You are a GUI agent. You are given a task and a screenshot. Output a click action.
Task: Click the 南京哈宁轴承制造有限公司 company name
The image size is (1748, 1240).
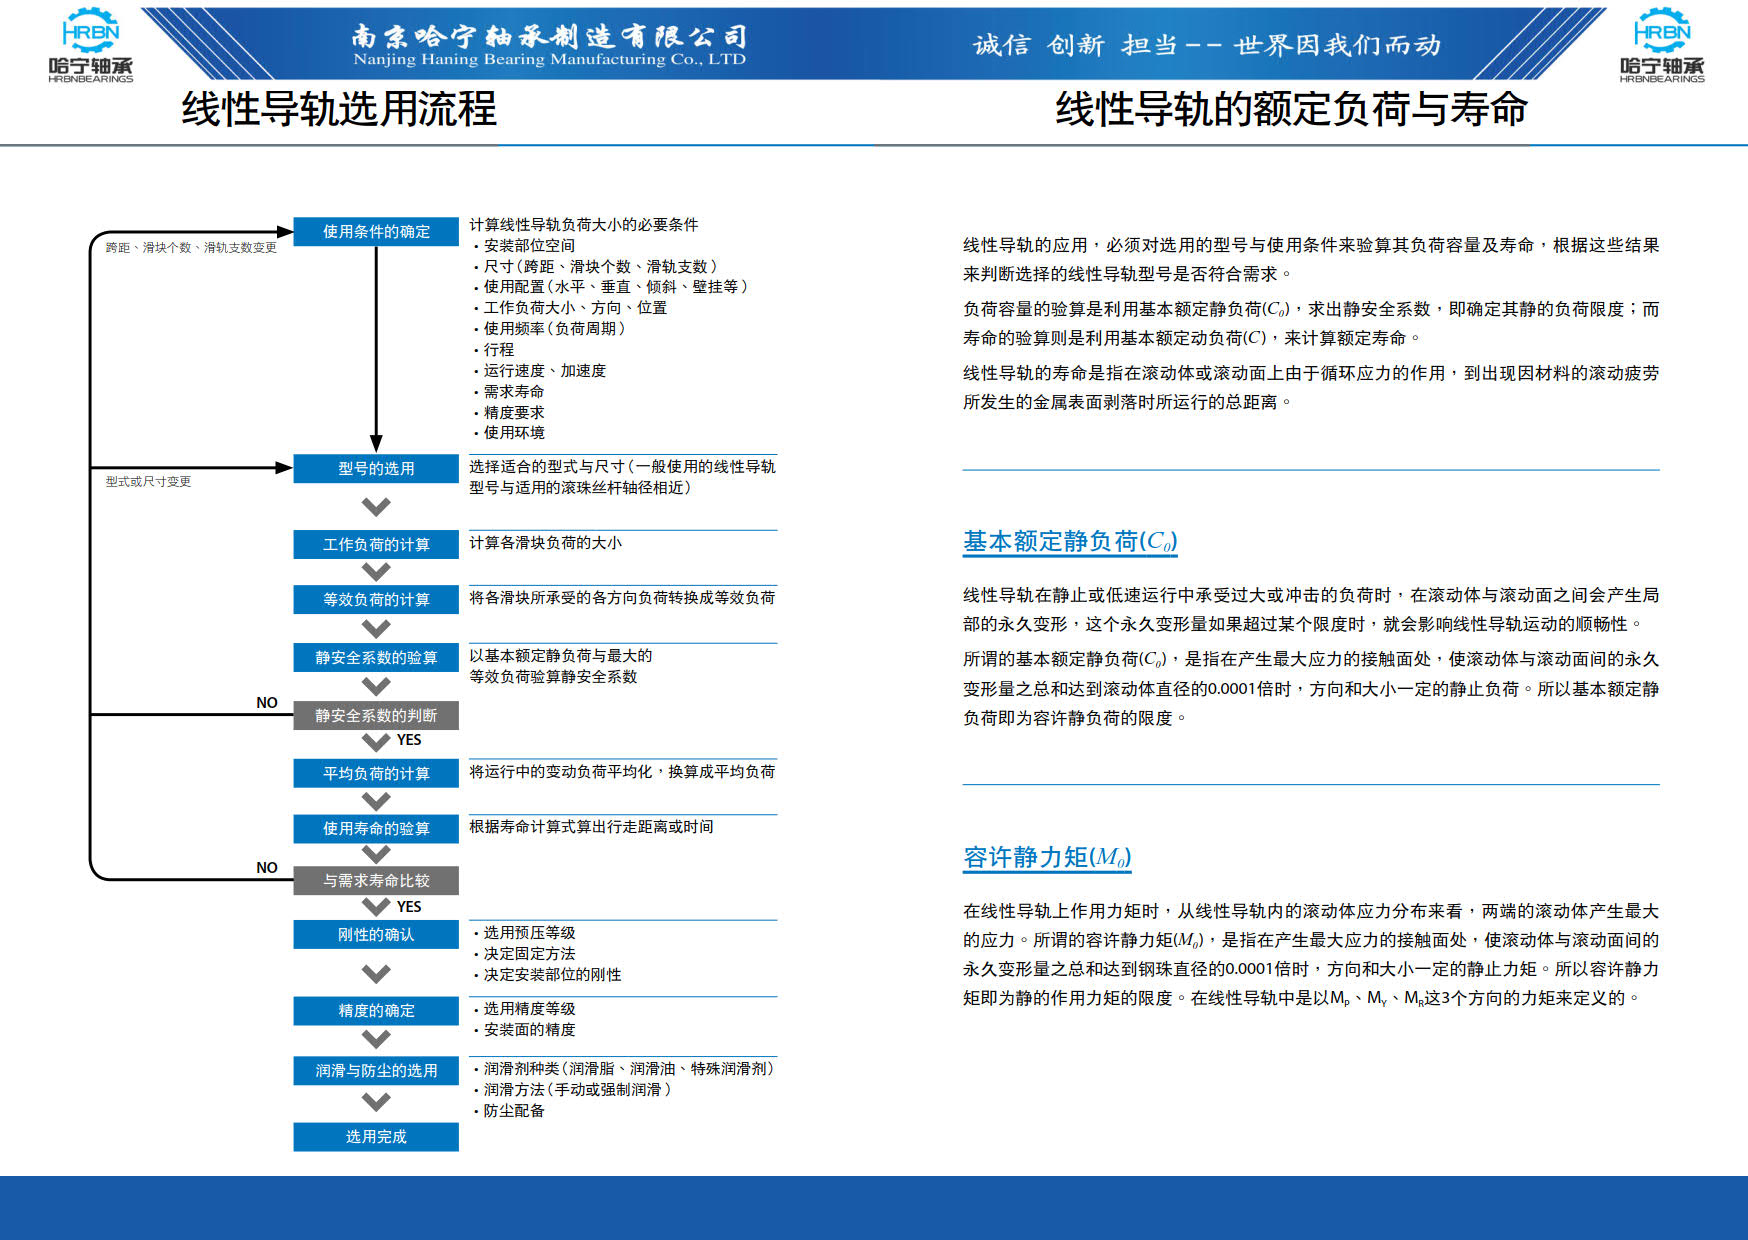click(x=549, y=37)
